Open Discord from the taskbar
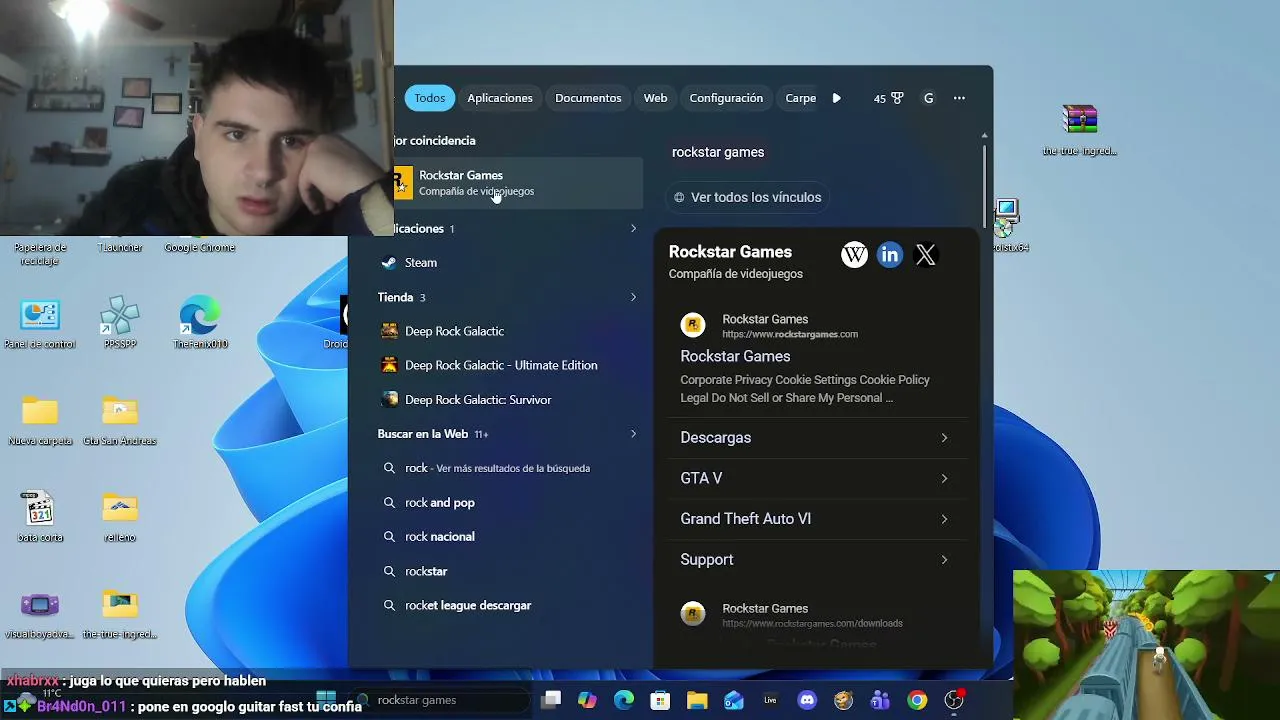This screenshot has height=720, width=1280. [x=807, y=700]
